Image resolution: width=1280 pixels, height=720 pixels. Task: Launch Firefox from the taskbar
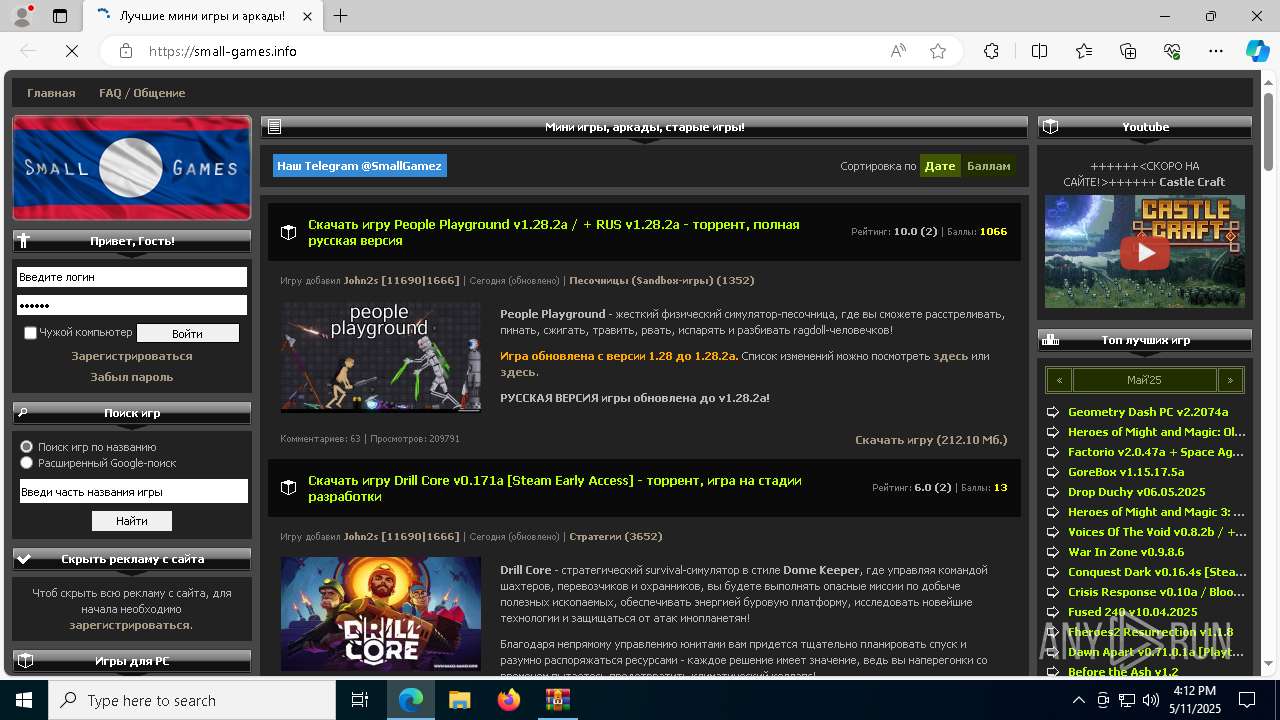click(x=509, y=700)
